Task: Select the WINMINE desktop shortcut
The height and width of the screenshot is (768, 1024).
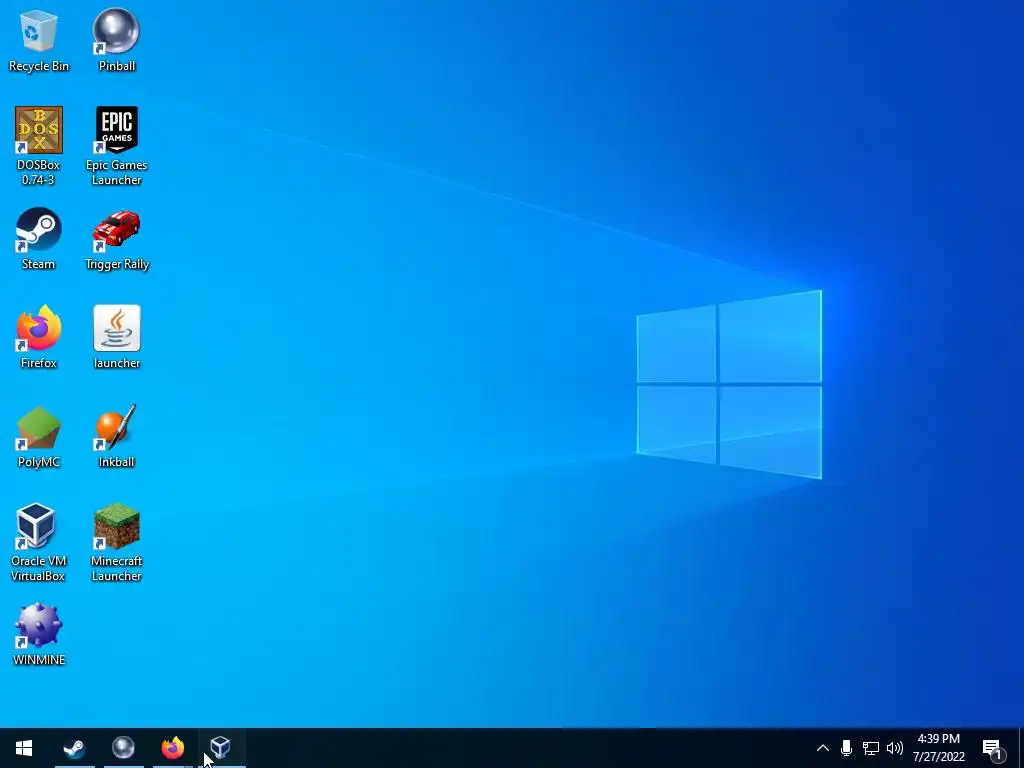Action: pos(39,635)
